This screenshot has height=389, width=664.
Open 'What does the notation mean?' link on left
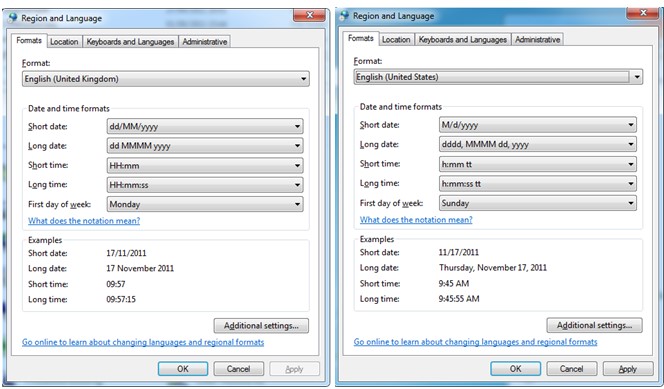pyautogui.click(x=84, y=221)
